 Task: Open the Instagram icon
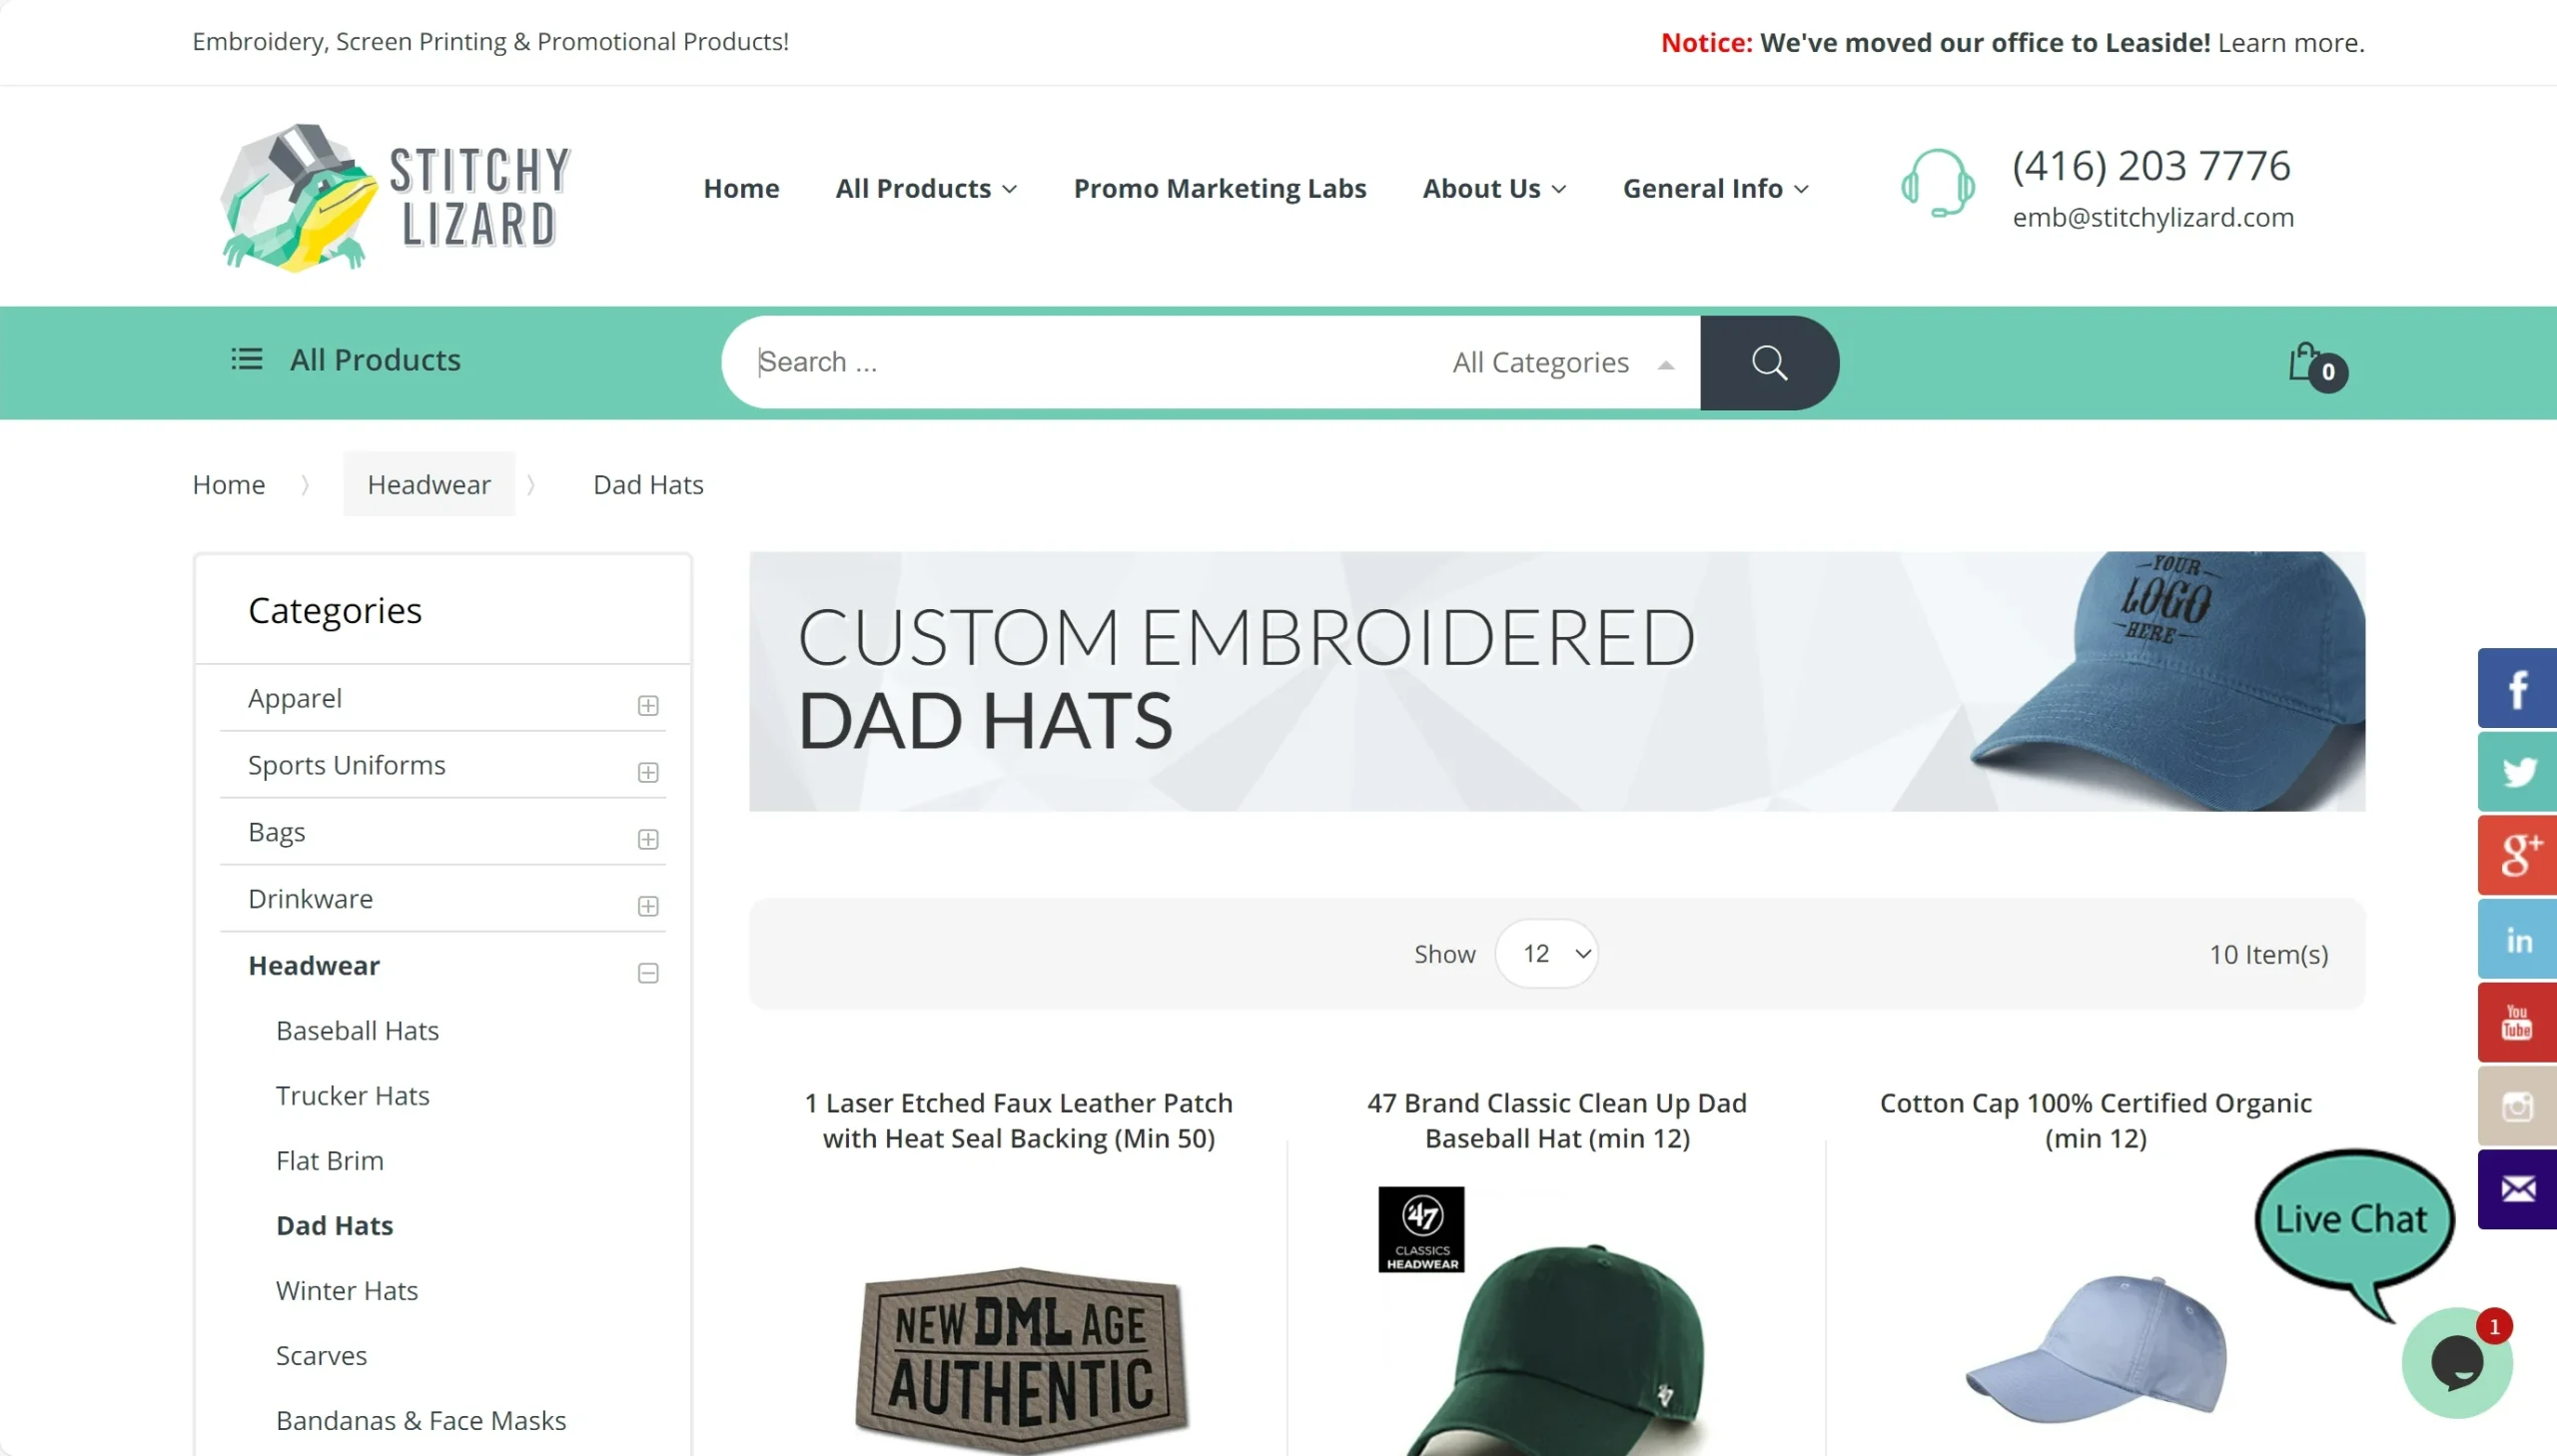[x=2518, y=1105]
